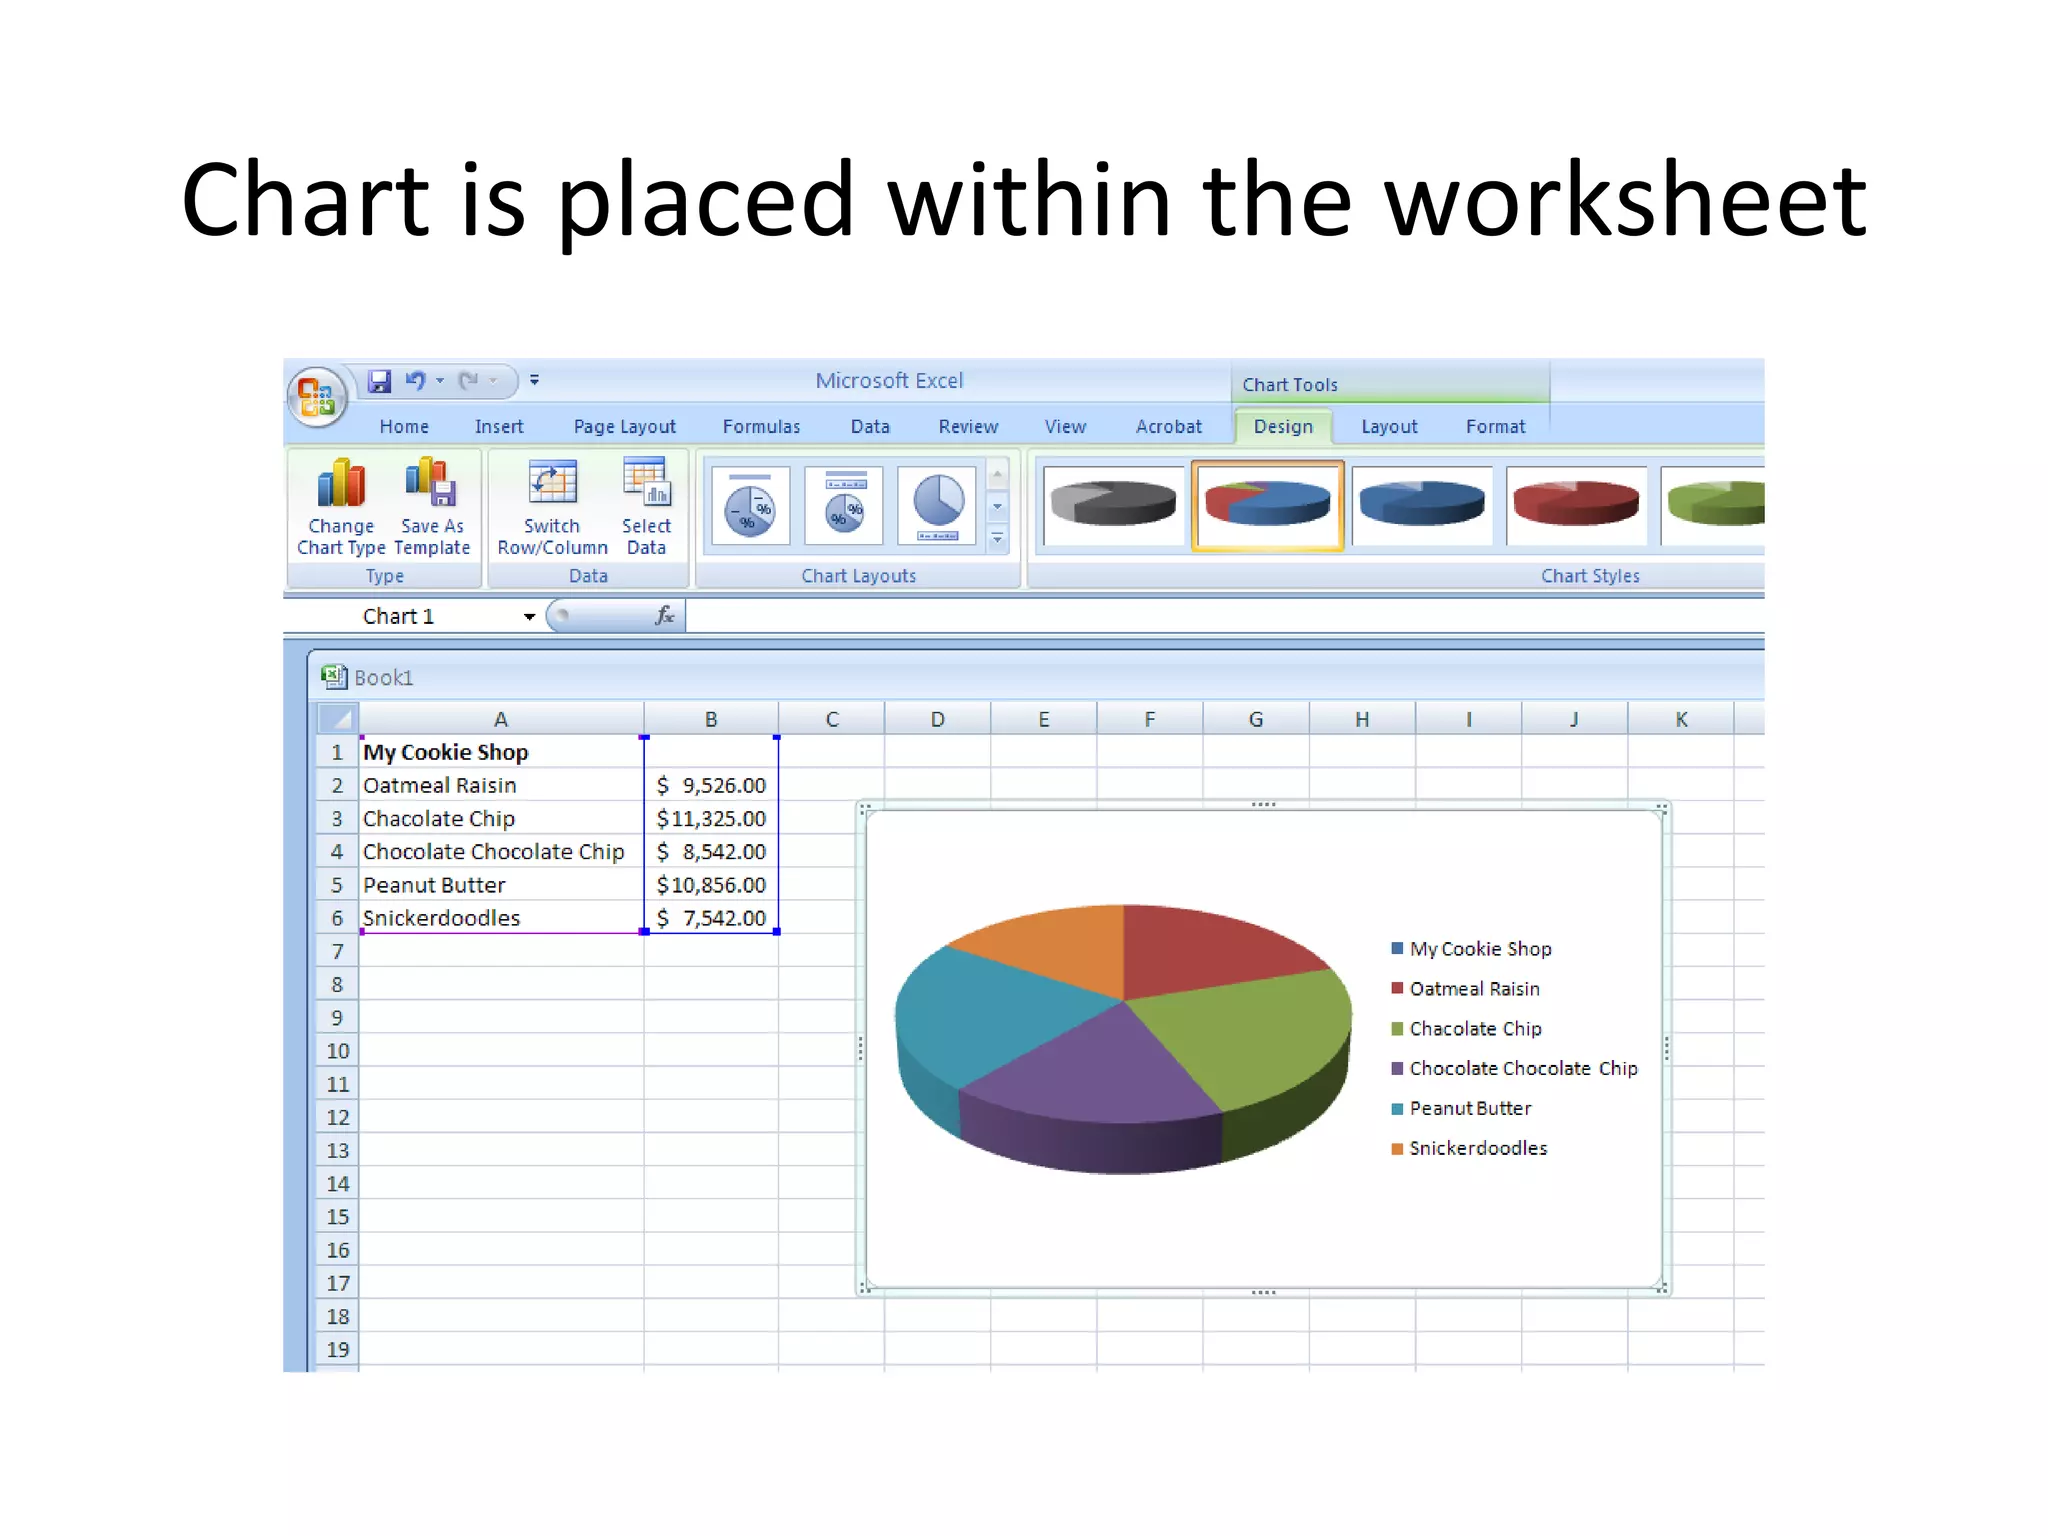Click the Select All corner button

[337, 719]
